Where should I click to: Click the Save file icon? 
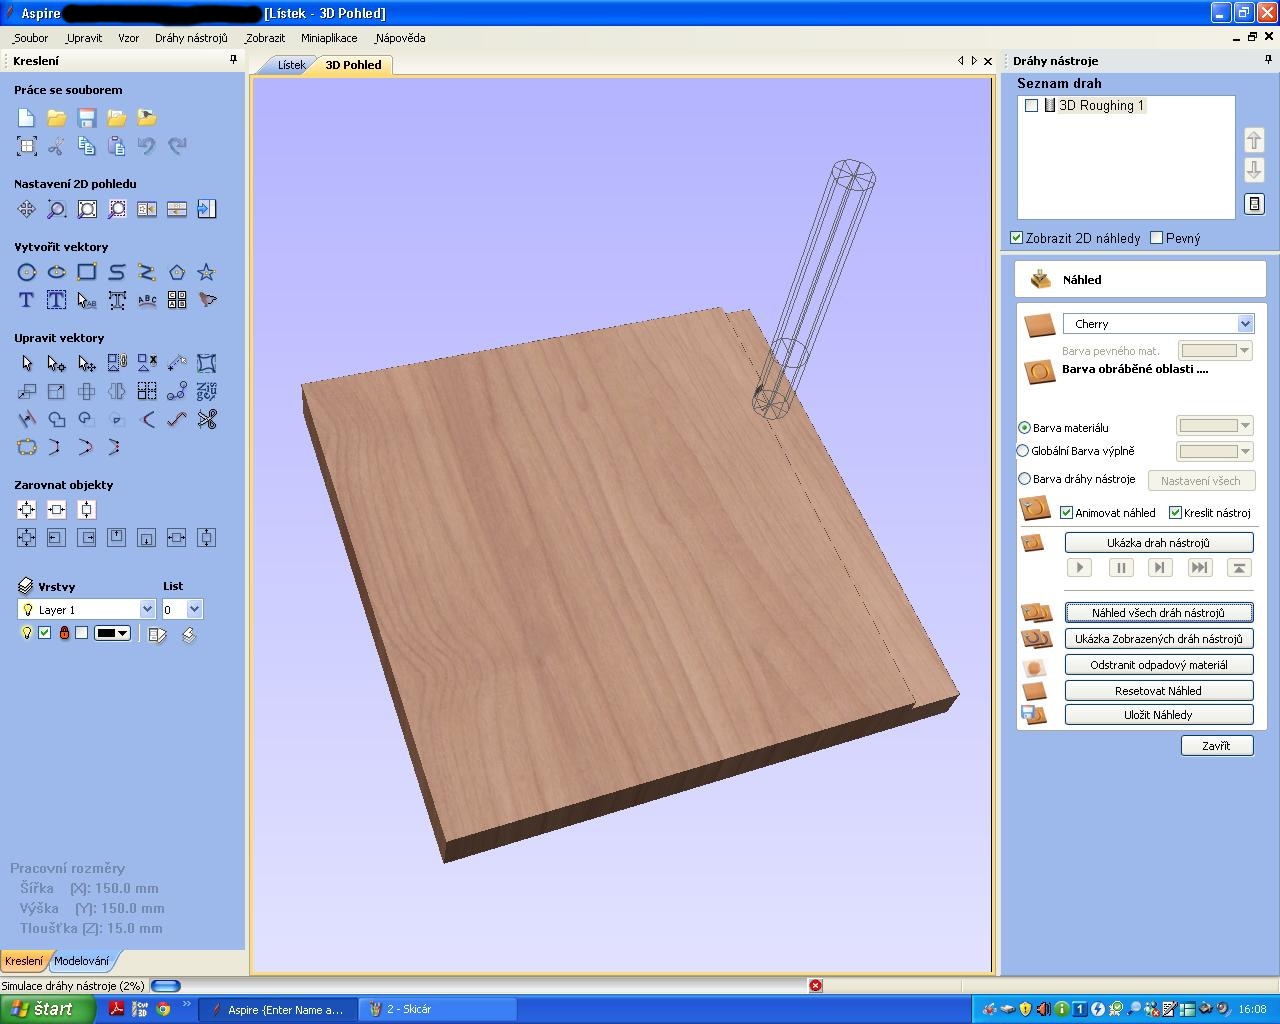(x=87, y=118)
